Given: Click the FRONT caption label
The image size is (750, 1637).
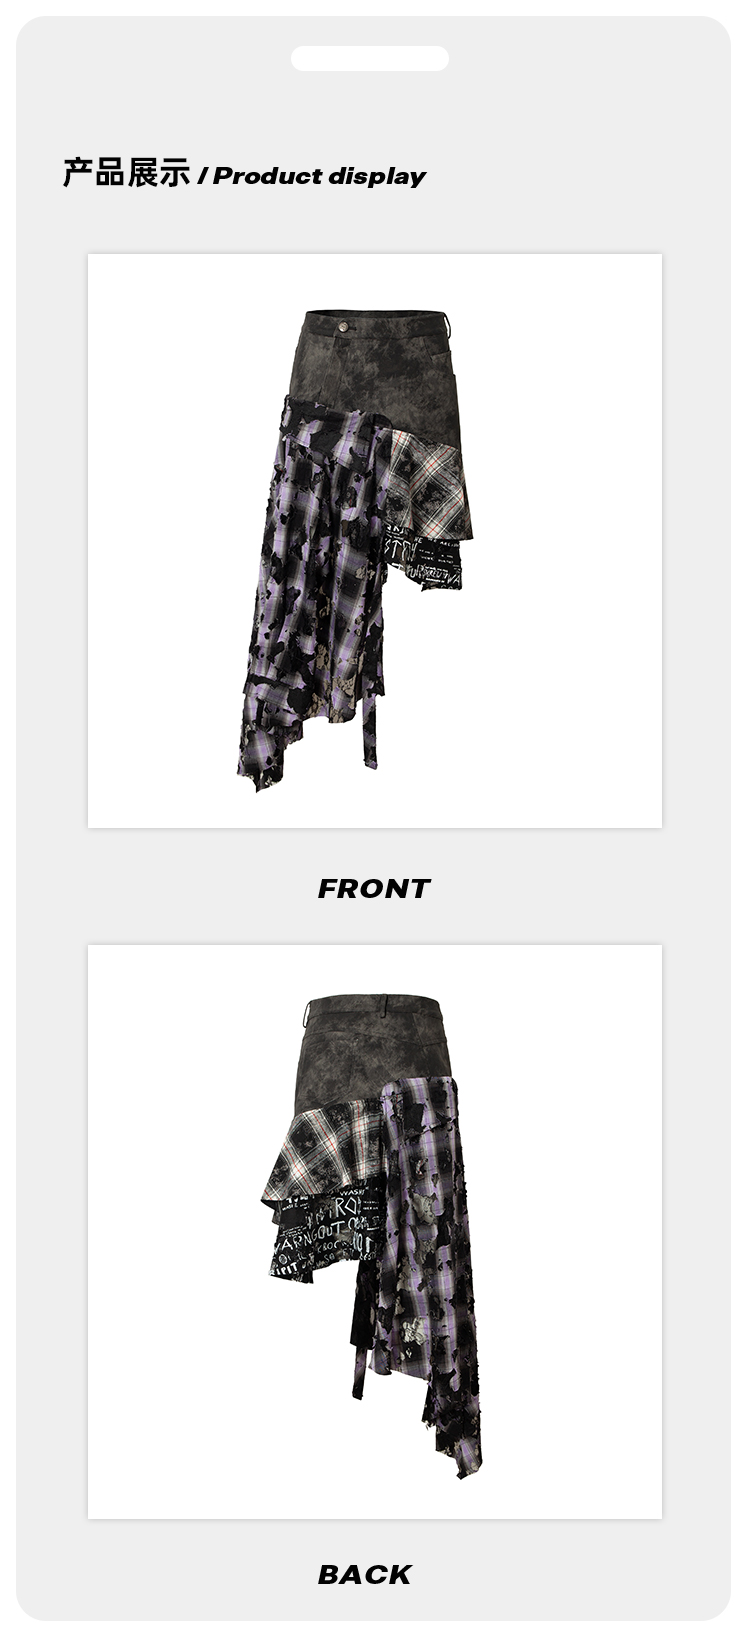Looking at the screenshot, I should 374,888.
